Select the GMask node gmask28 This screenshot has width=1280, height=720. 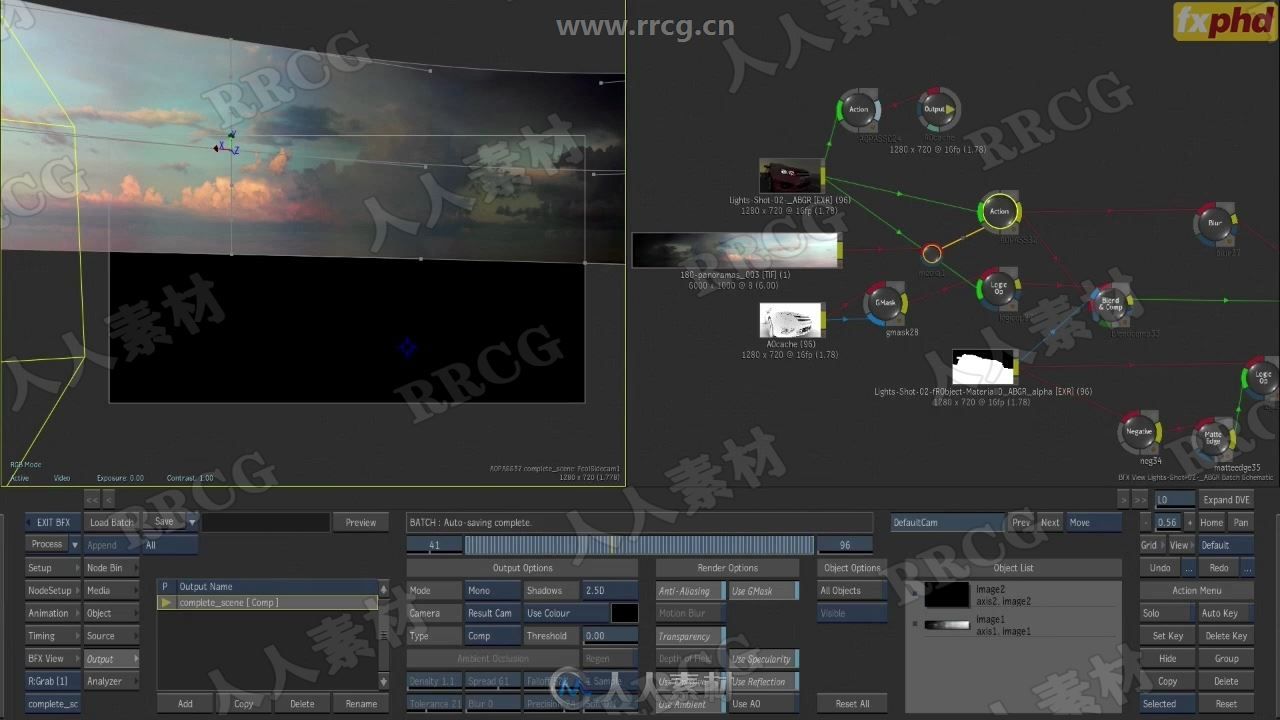click(x=885, y=303)
